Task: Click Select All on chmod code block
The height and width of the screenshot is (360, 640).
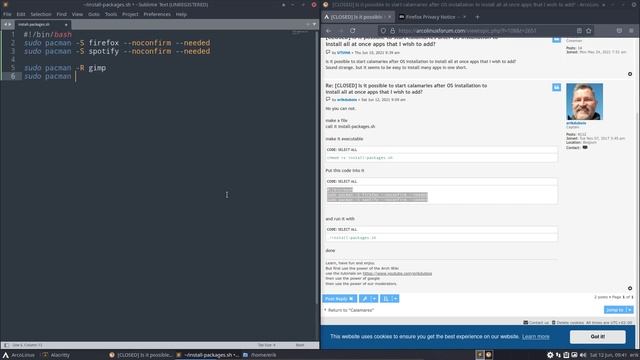Action: coord(347,150)
